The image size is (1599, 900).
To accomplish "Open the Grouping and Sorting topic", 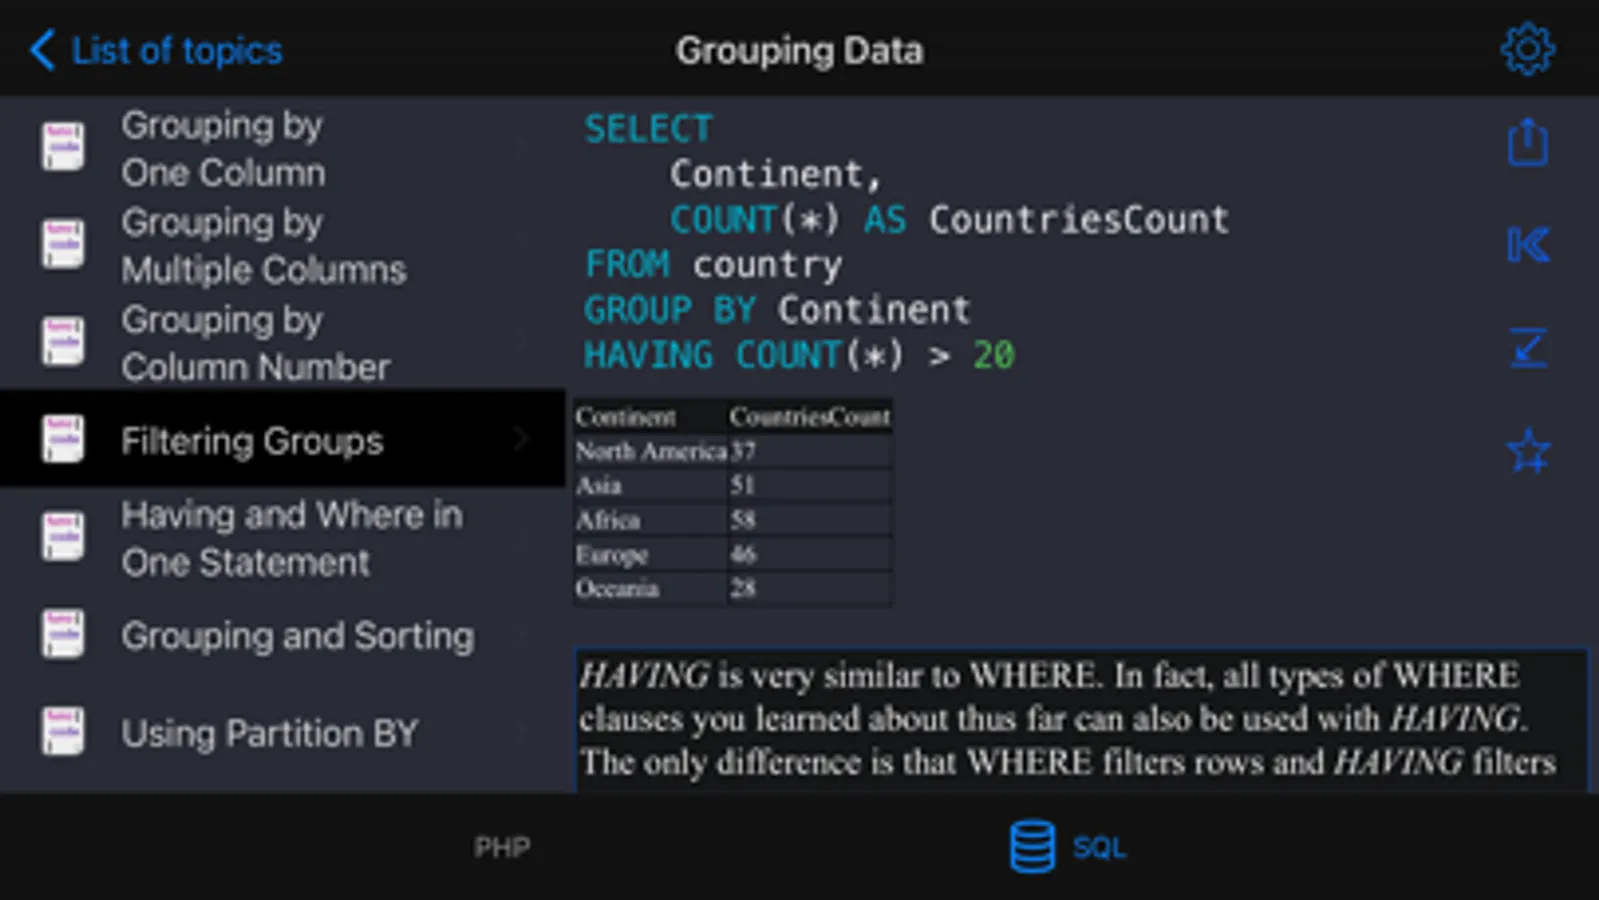I will tap(282, 635).
